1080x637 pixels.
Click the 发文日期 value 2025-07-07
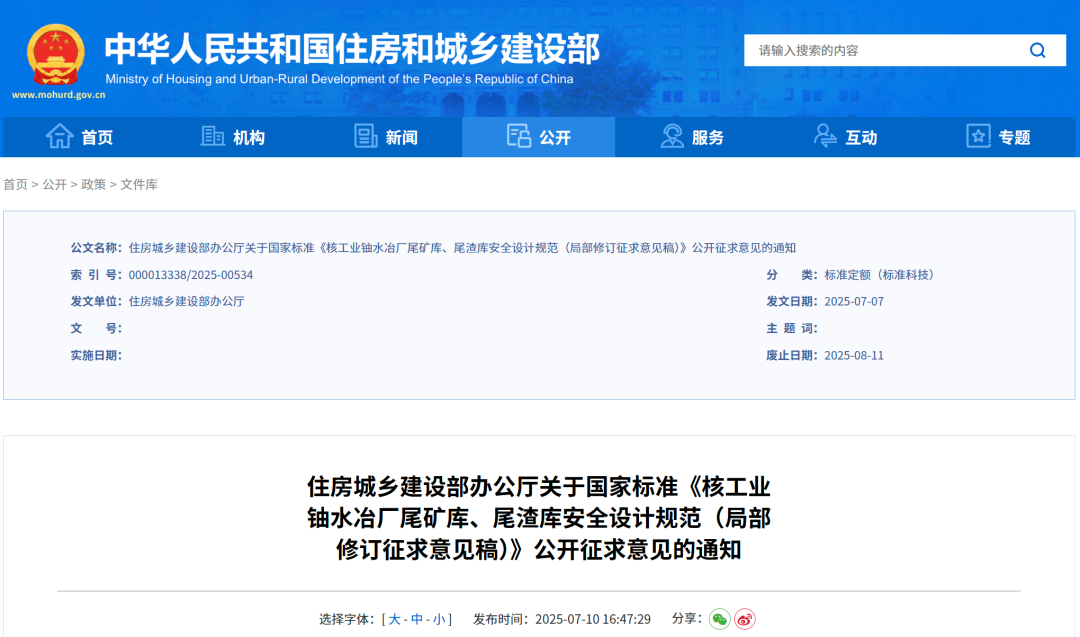point(854,302)
